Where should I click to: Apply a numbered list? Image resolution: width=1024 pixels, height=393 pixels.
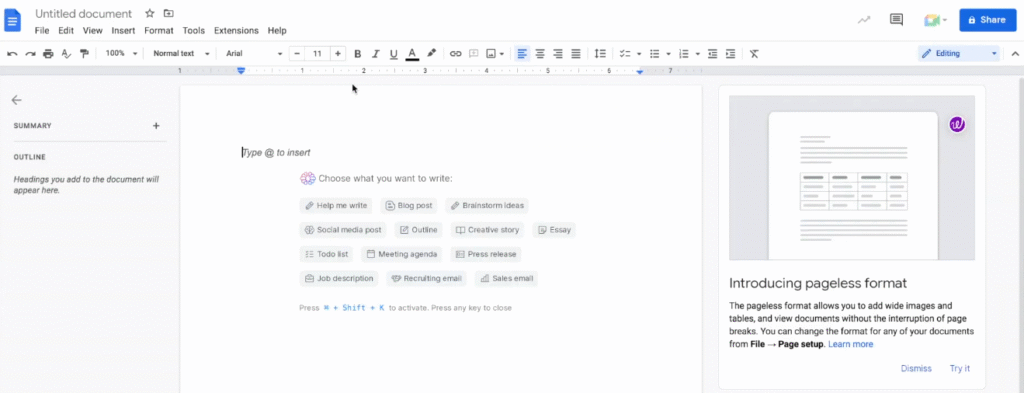click(684, 54)
